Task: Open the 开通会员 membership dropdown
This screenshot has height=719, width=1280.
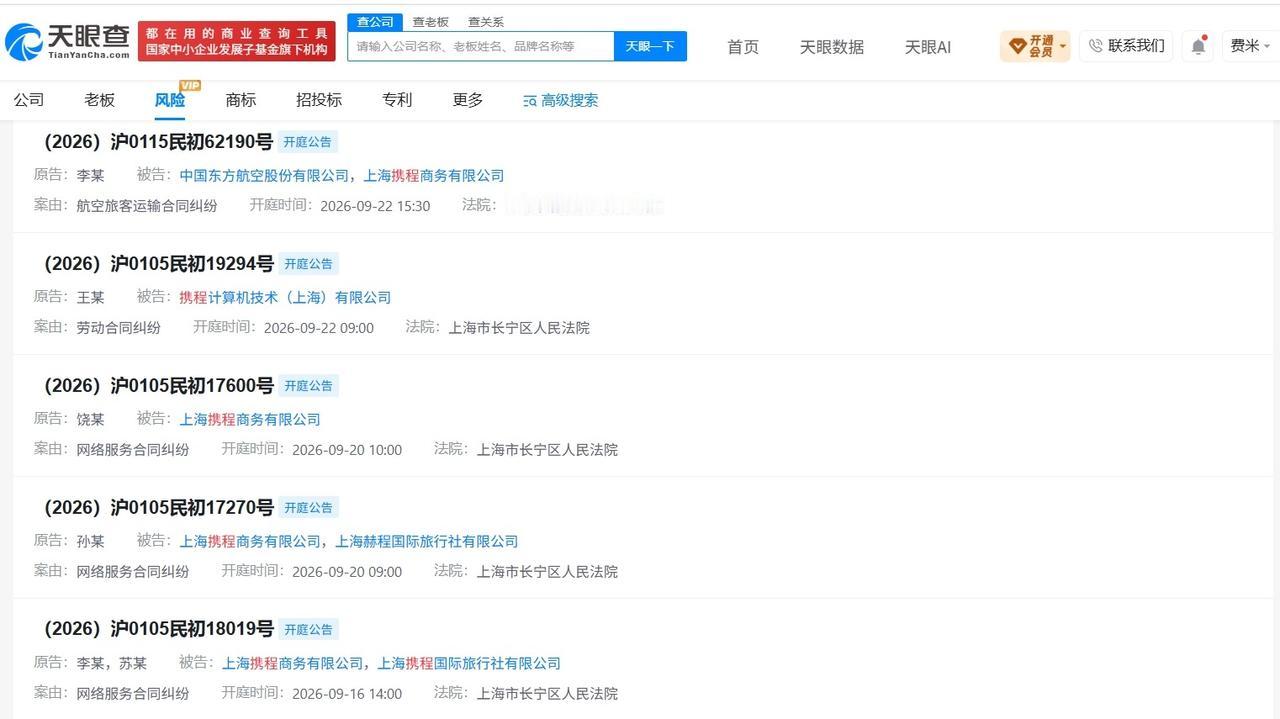Action: [x=1035, y=46]
